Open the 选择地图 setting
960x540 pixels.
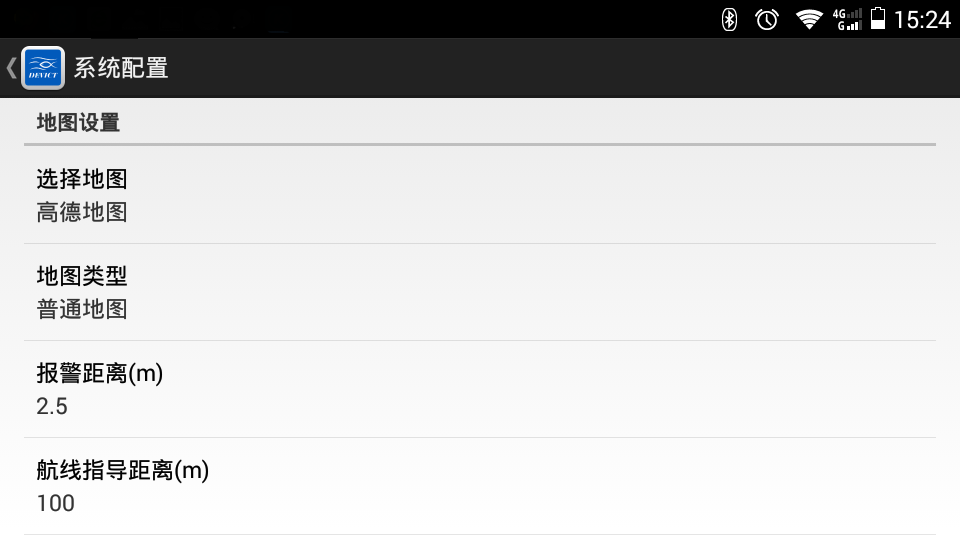pyautogui.click(x=480, y=195)
